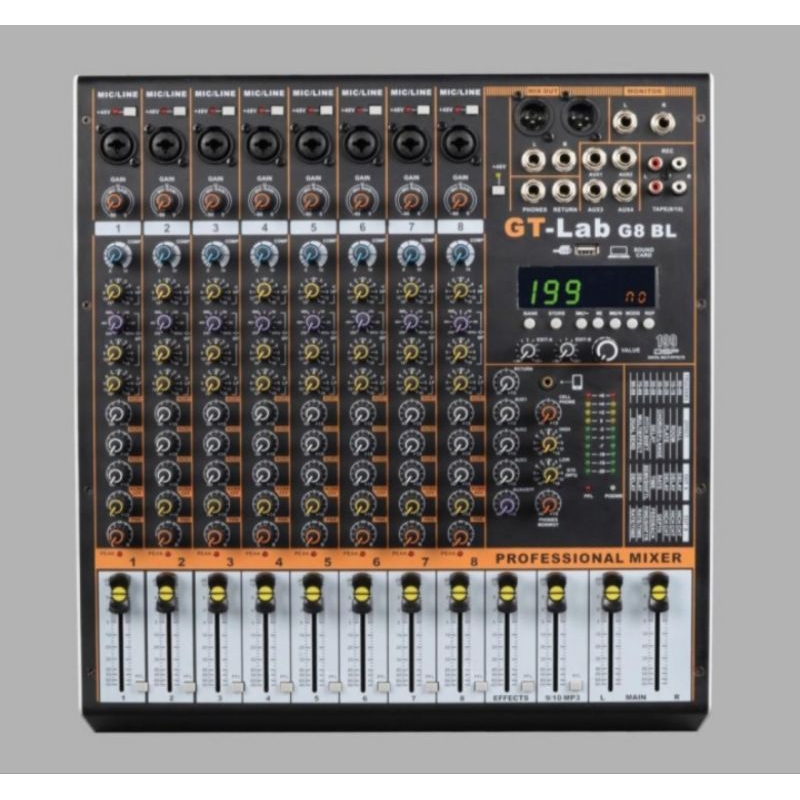800x800 pixels.
Task: Select the AUX3 output jack
Action: pos(596,190)
